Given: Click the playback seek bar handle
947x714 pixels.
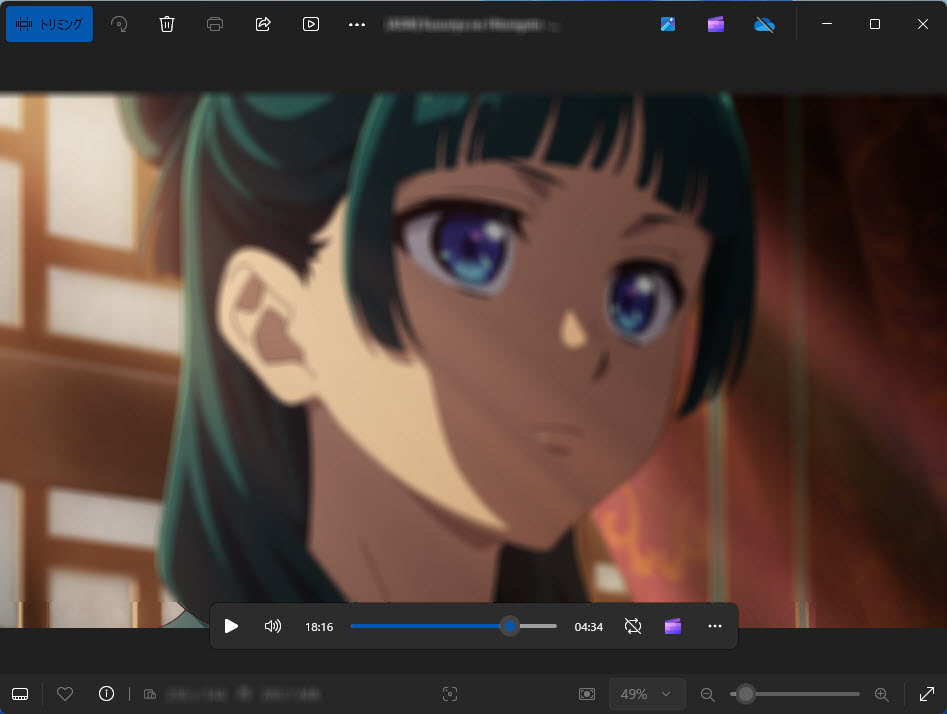Looking at the screenshot, I should 510,626.
